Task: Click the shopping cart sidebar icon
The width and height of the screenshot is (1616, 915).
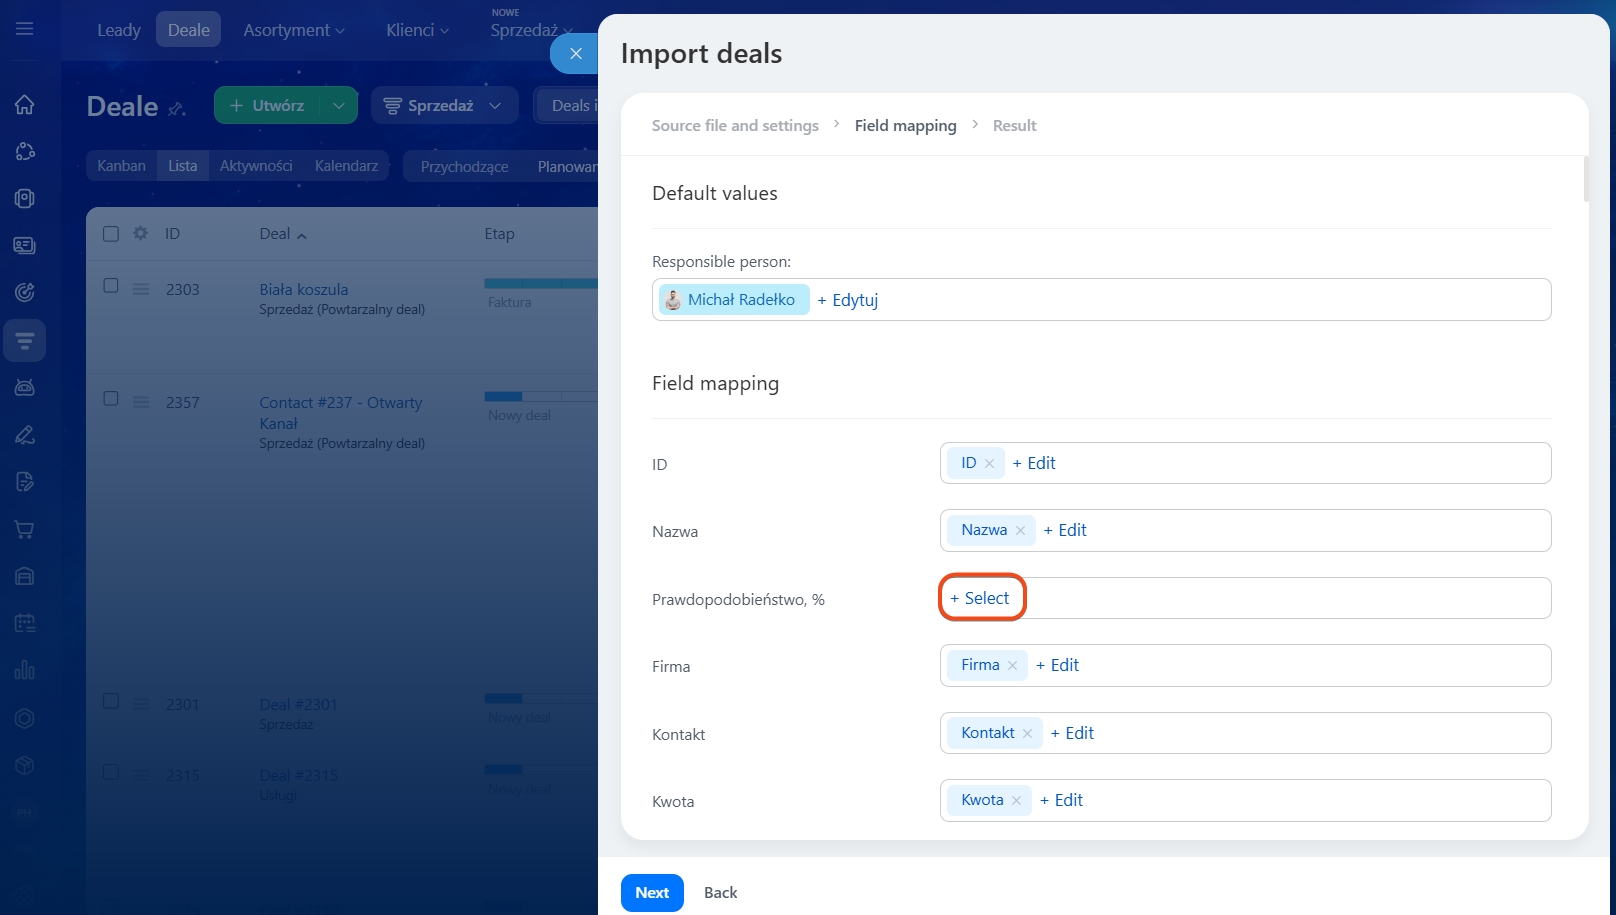Action: coord(25,529)
